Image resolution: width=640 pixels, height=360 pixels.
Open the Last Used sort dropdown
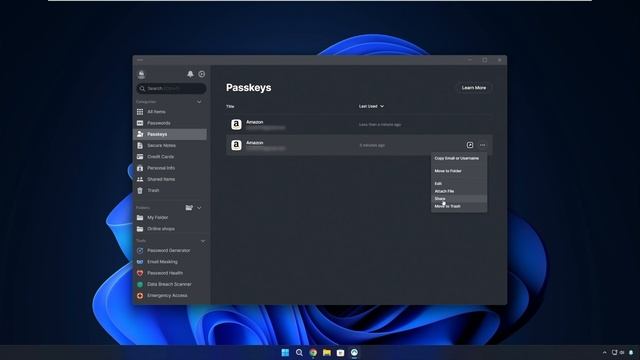371,106
